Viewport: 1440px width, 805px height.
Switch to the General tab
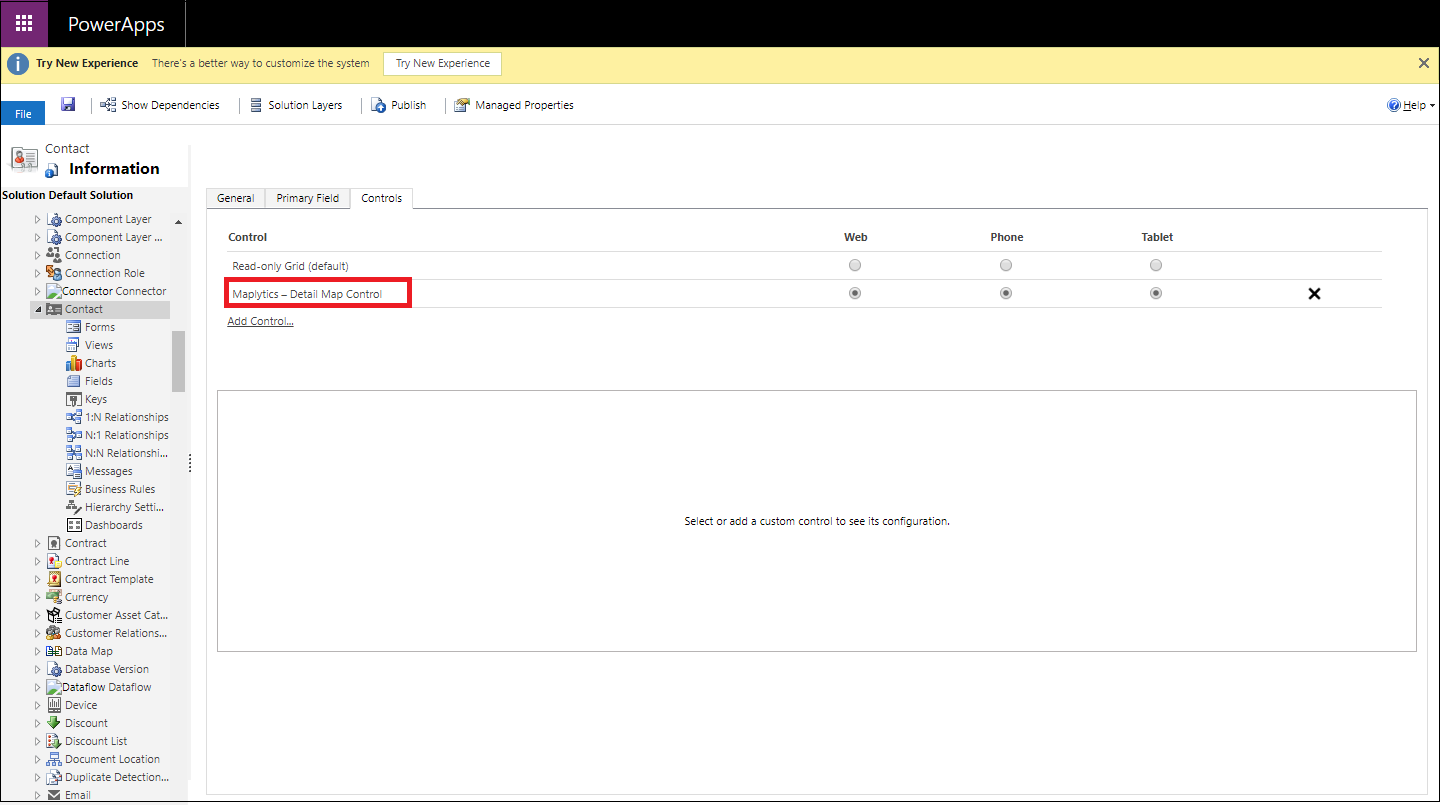pyautogui.click(x=236, y=198)
